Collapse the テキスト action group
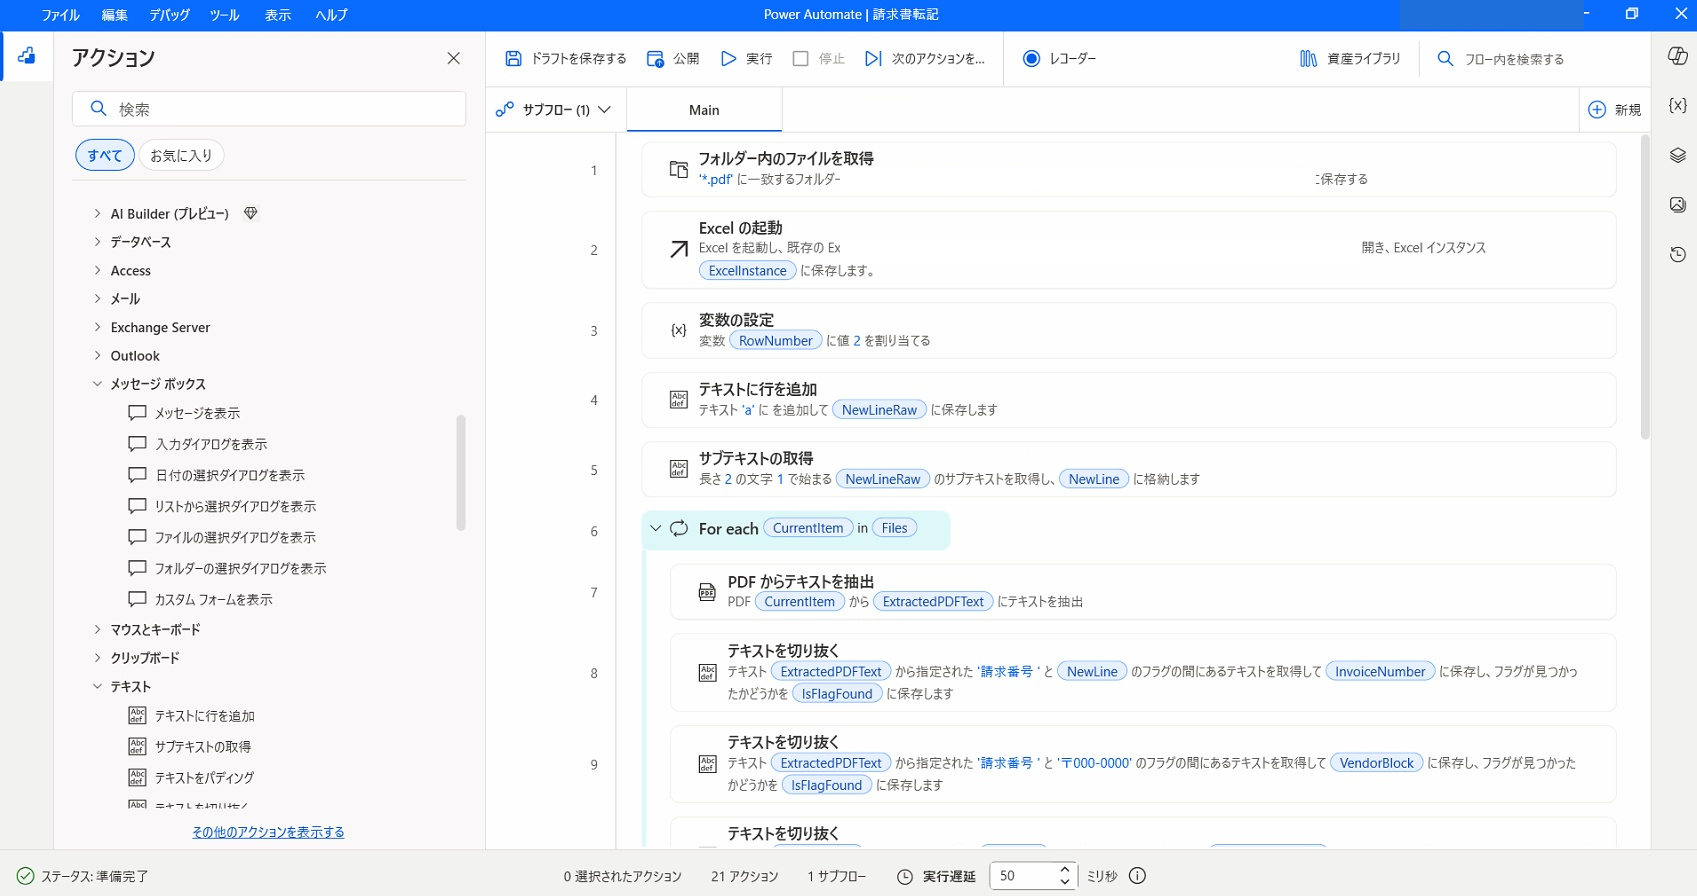This screenshot has height=896, width=1697. pos(97,686)
